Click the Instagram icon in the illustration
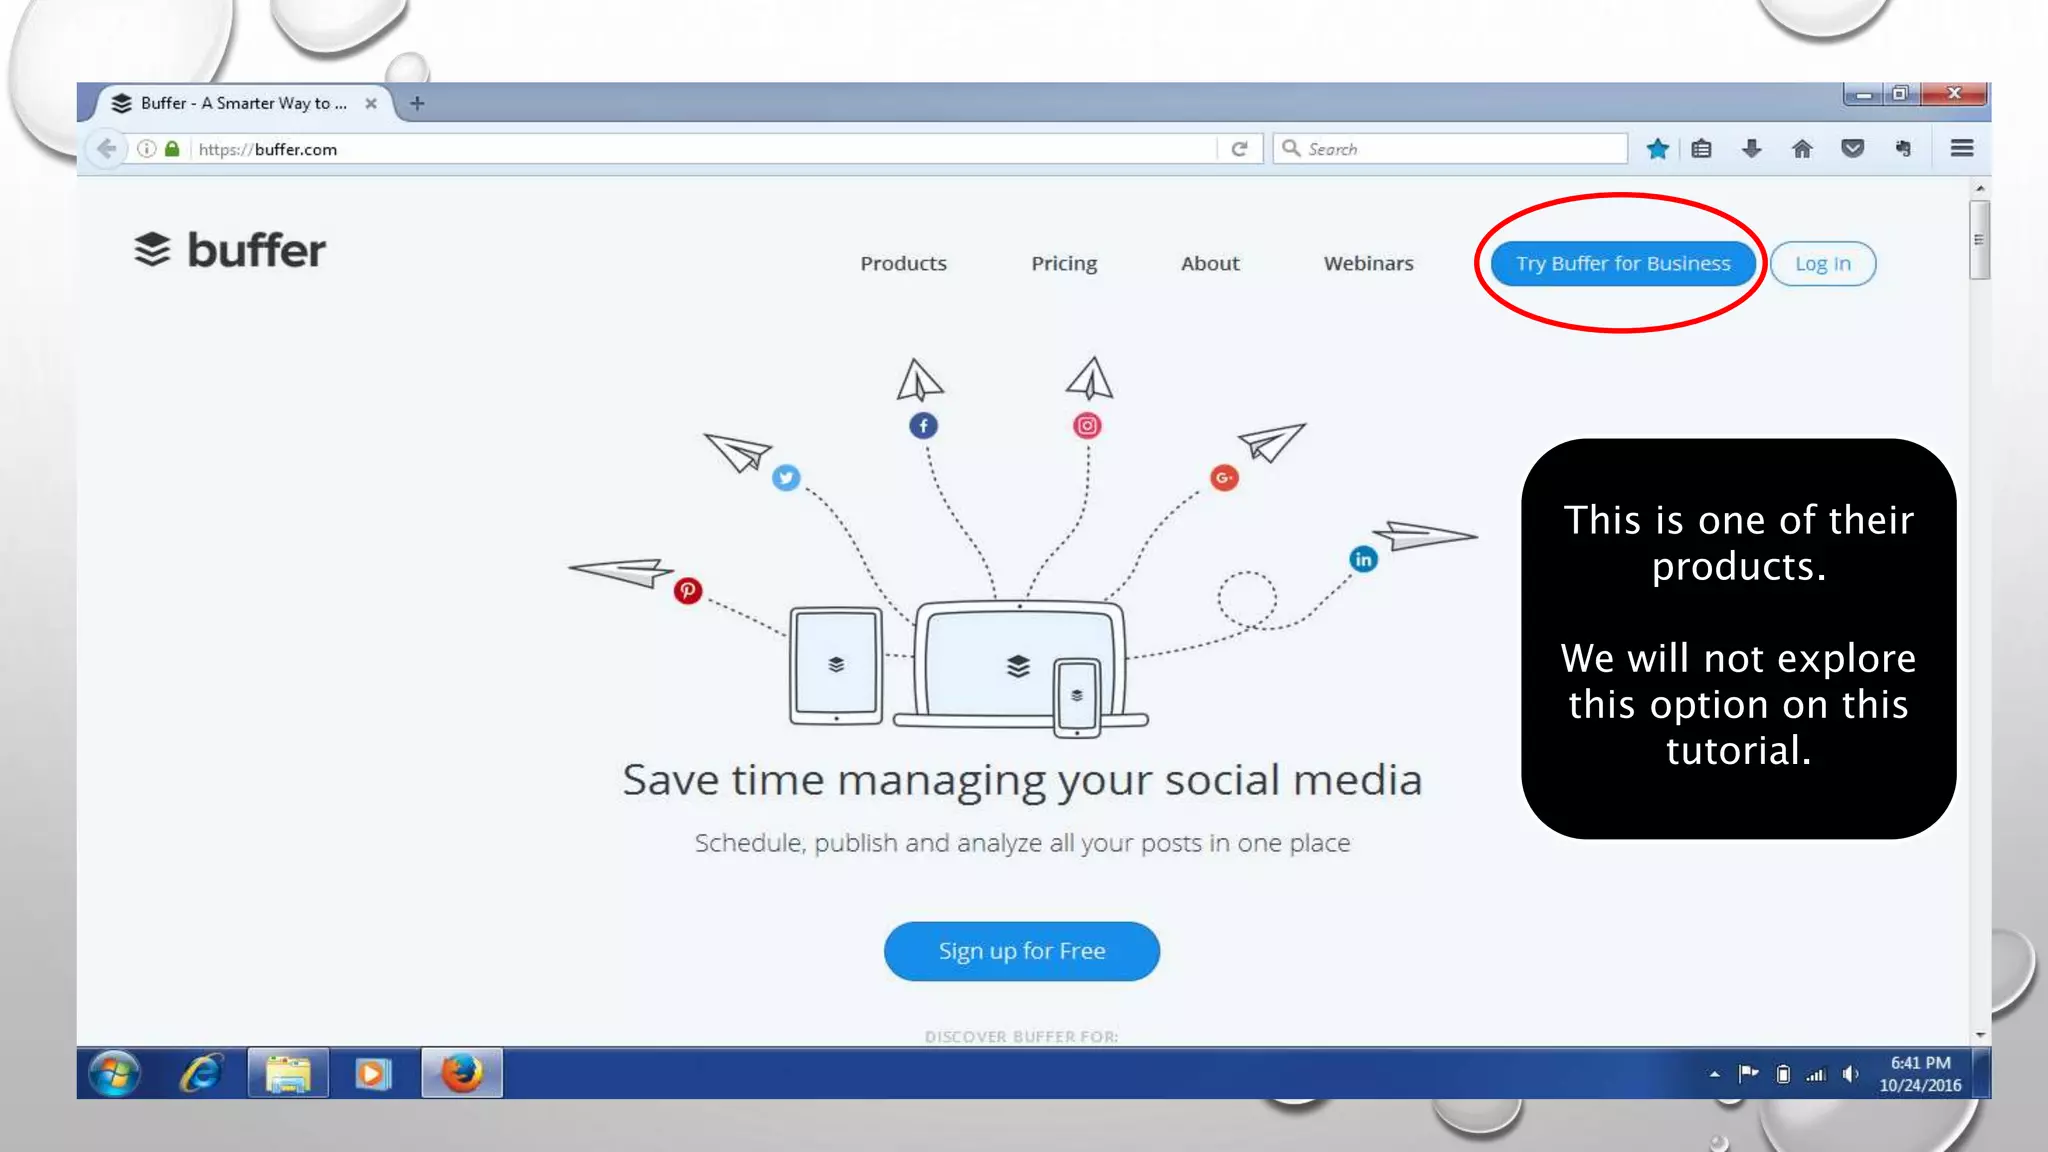2048x1152 pixels. coord(1087,426)
